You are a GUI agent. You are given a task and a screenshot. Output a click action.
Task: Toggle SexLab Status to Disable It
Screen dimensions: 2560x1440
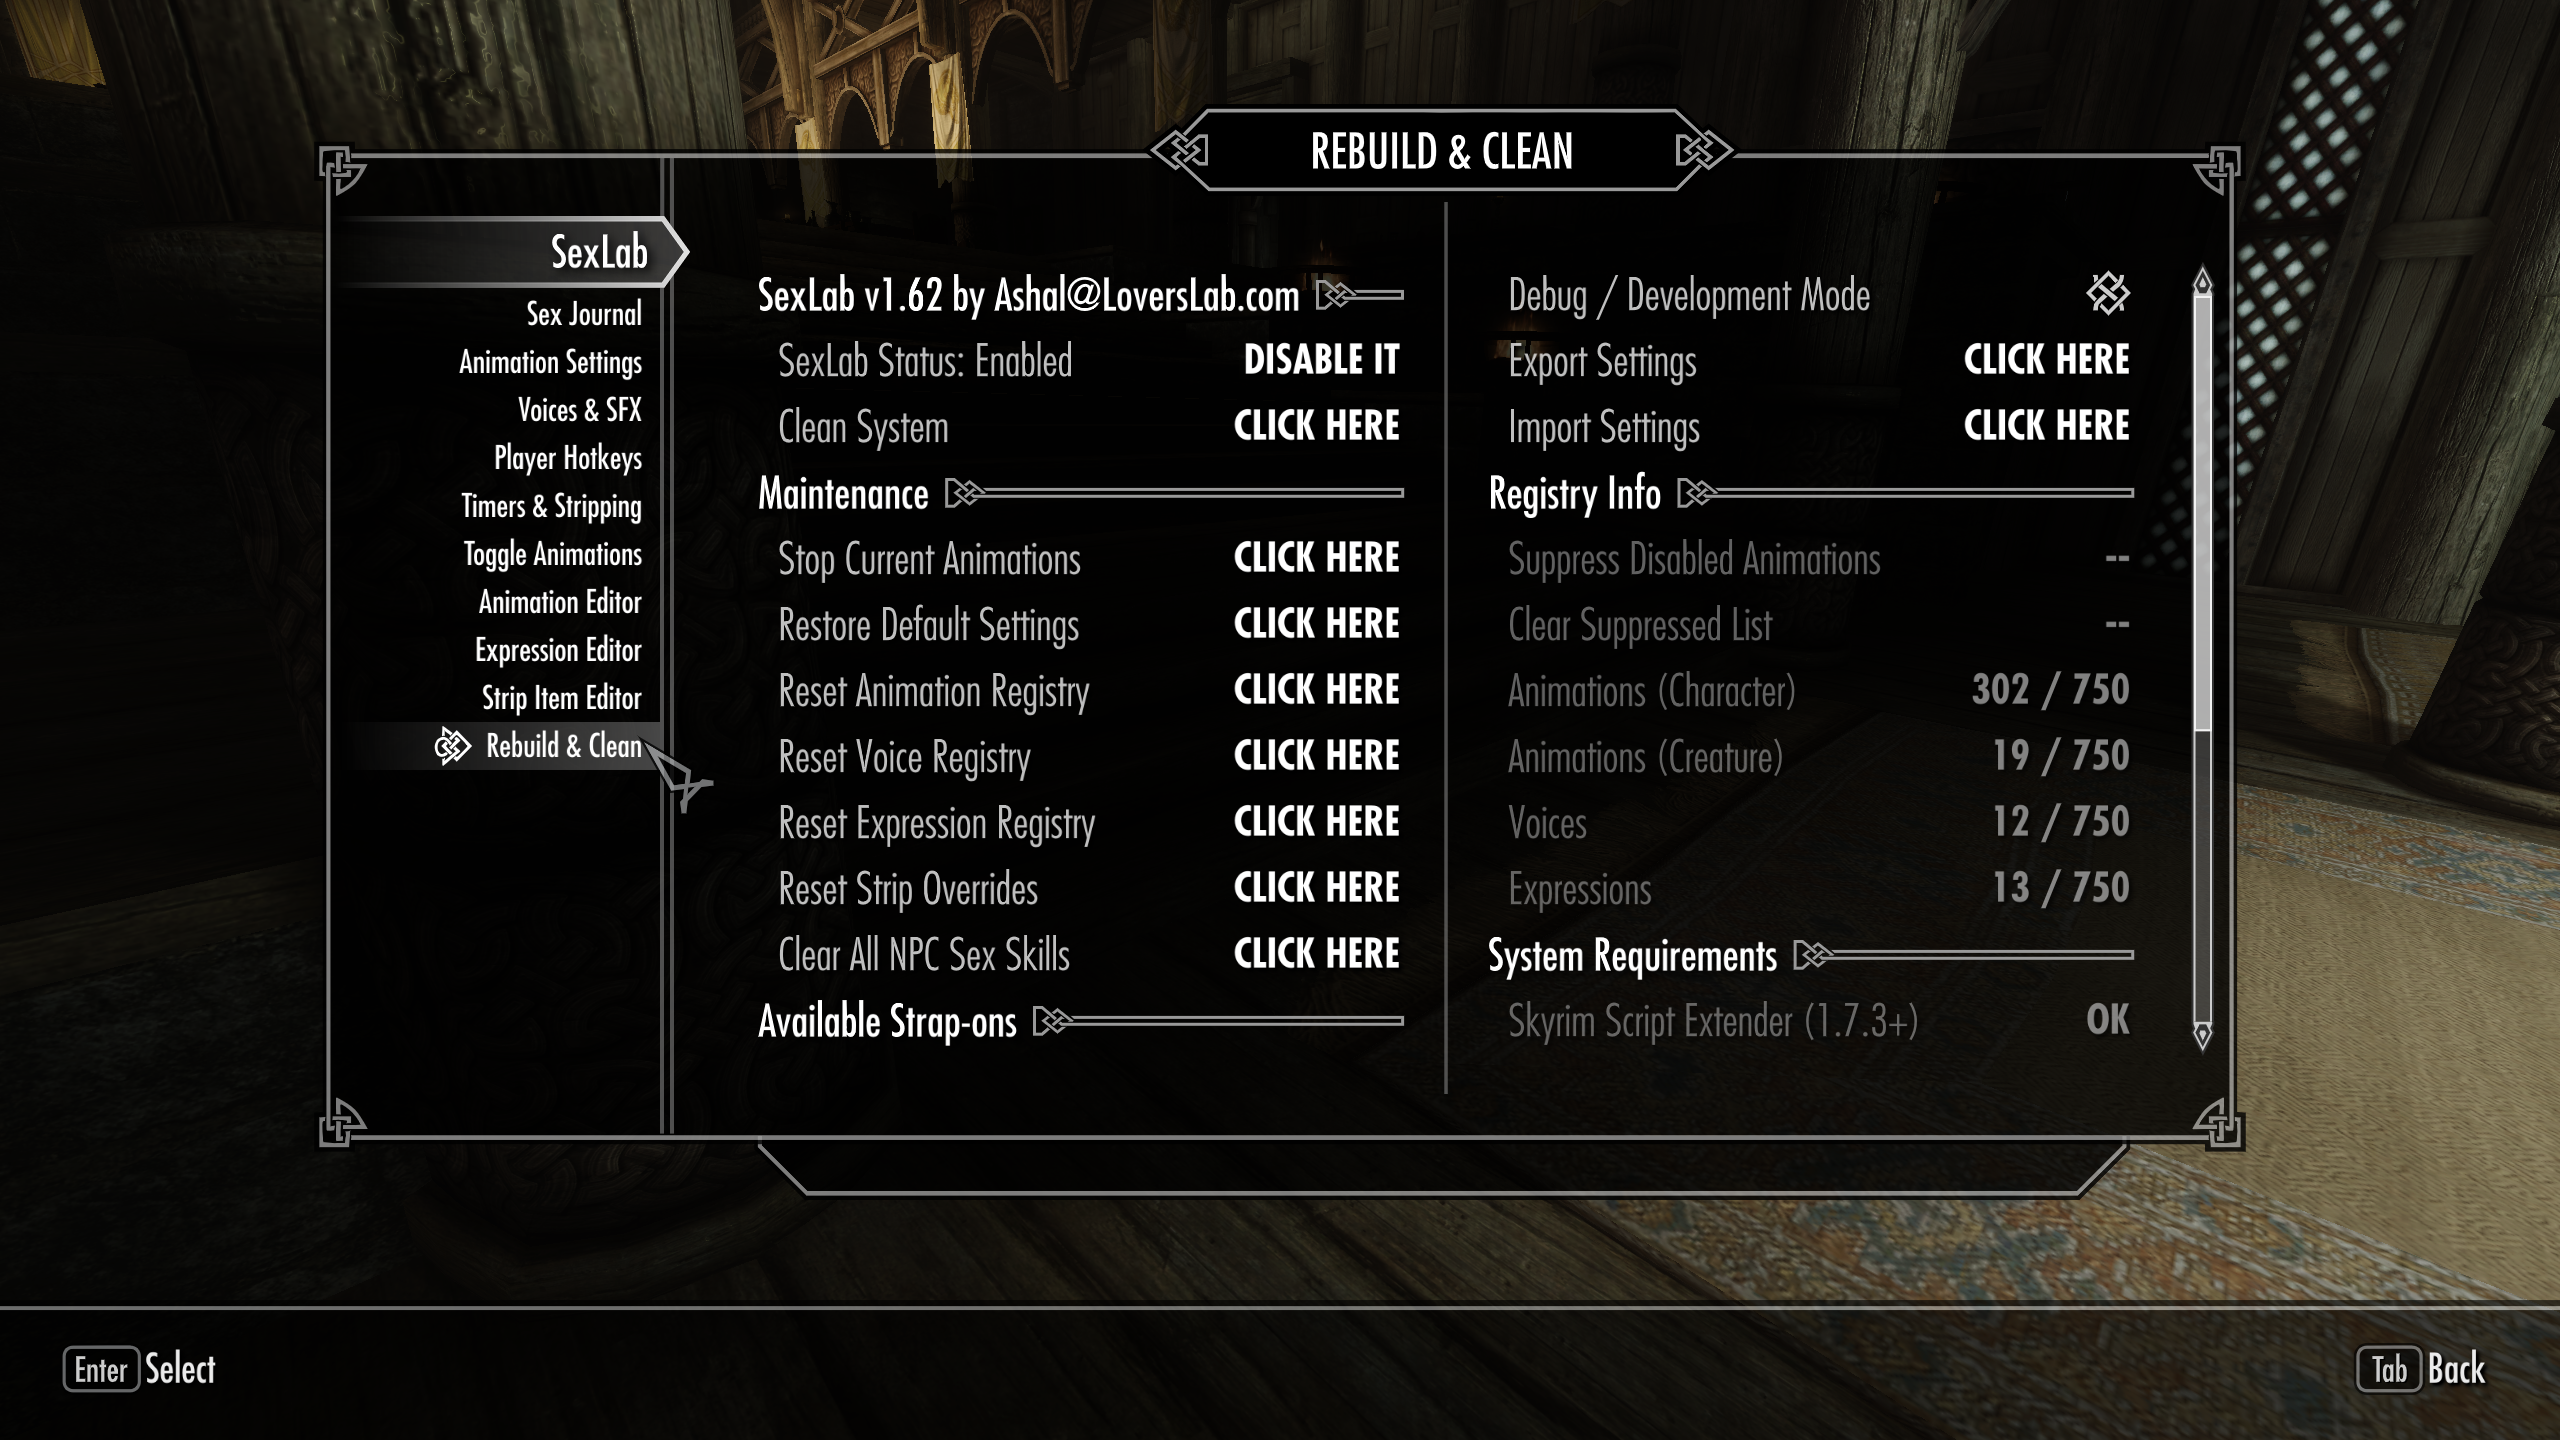coord(1319,360)
